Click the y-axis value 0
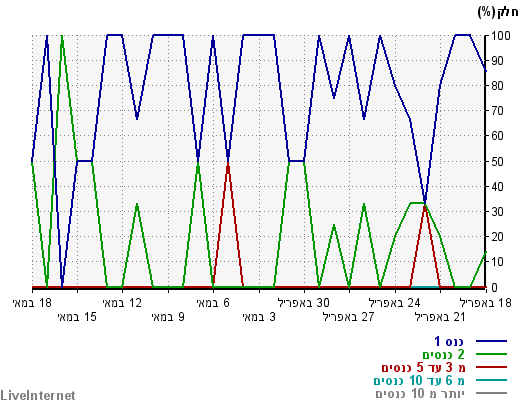This screenshot has width=520, height=405. 495,287
